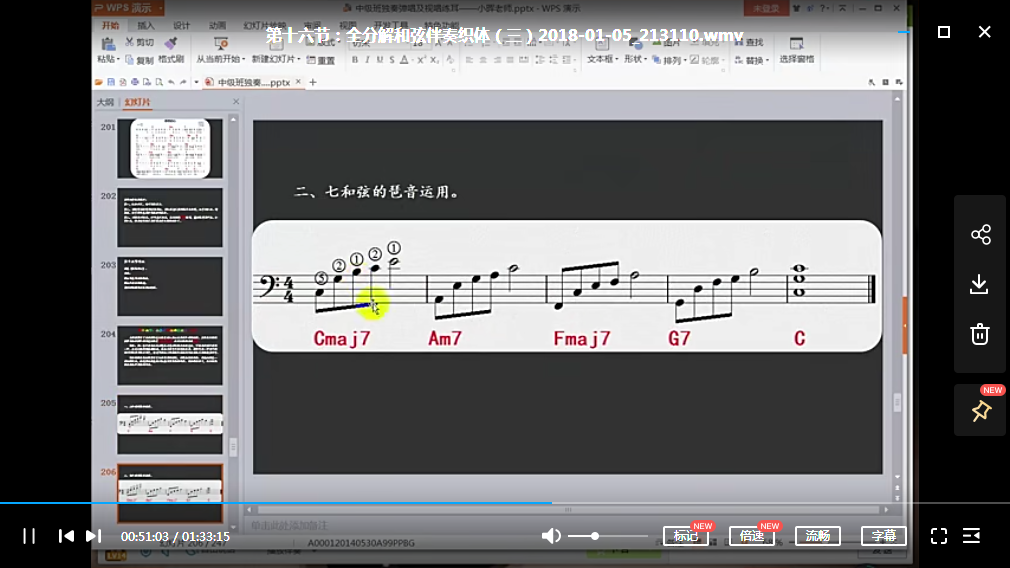The width and height of the screenshot is (1010, 568).
Task: Click the 粘贴 paste icon
Action: tap(108, 44)
